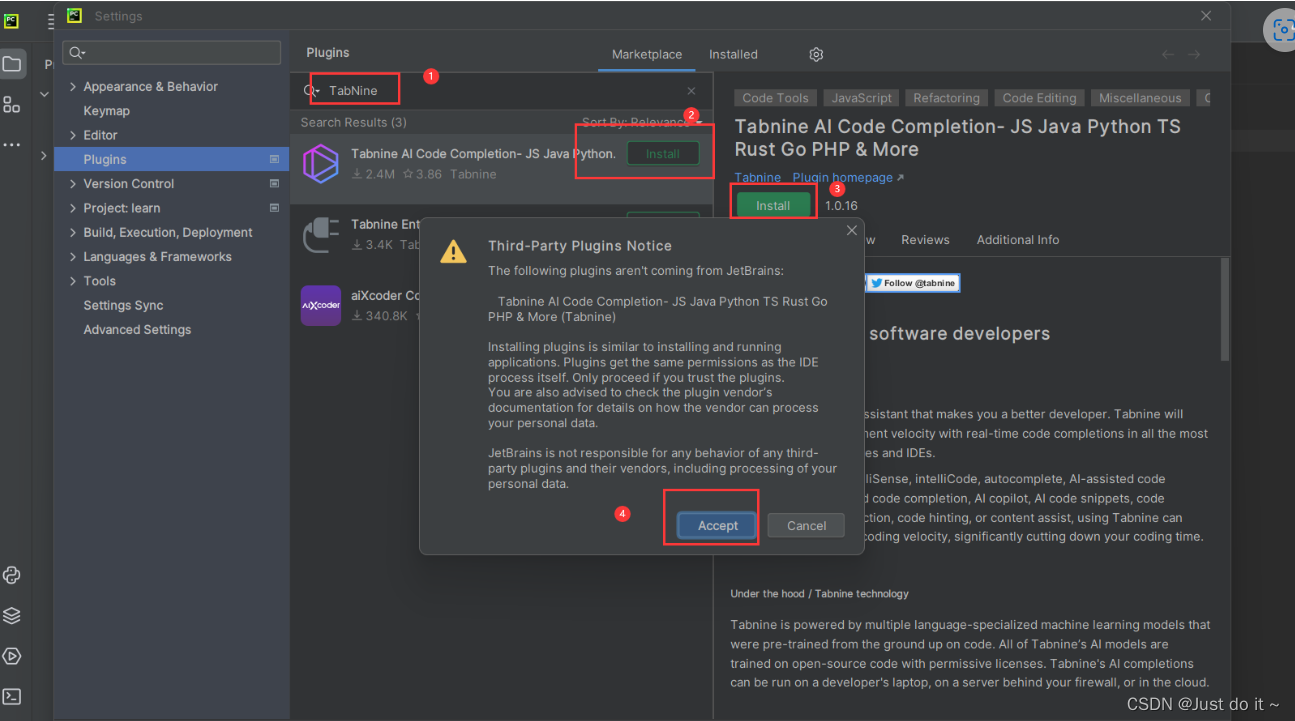Open the Terminal icon in left sidebar

[x=12, y=696]
